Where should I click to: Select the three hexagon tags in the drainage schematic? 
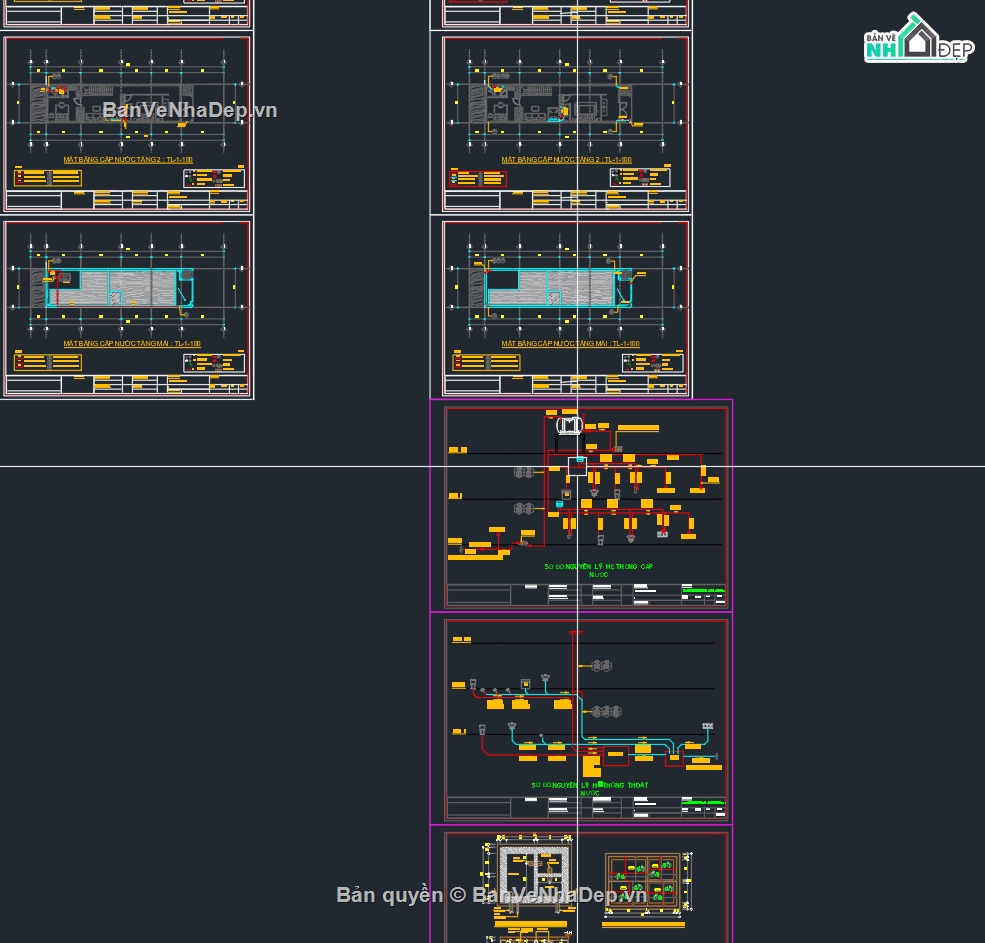(x=606, y=711)
